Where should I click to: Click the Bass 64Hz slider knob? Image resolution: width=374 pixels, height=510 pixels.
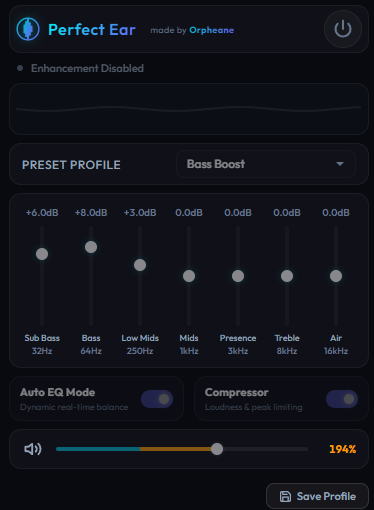(91, 247)
